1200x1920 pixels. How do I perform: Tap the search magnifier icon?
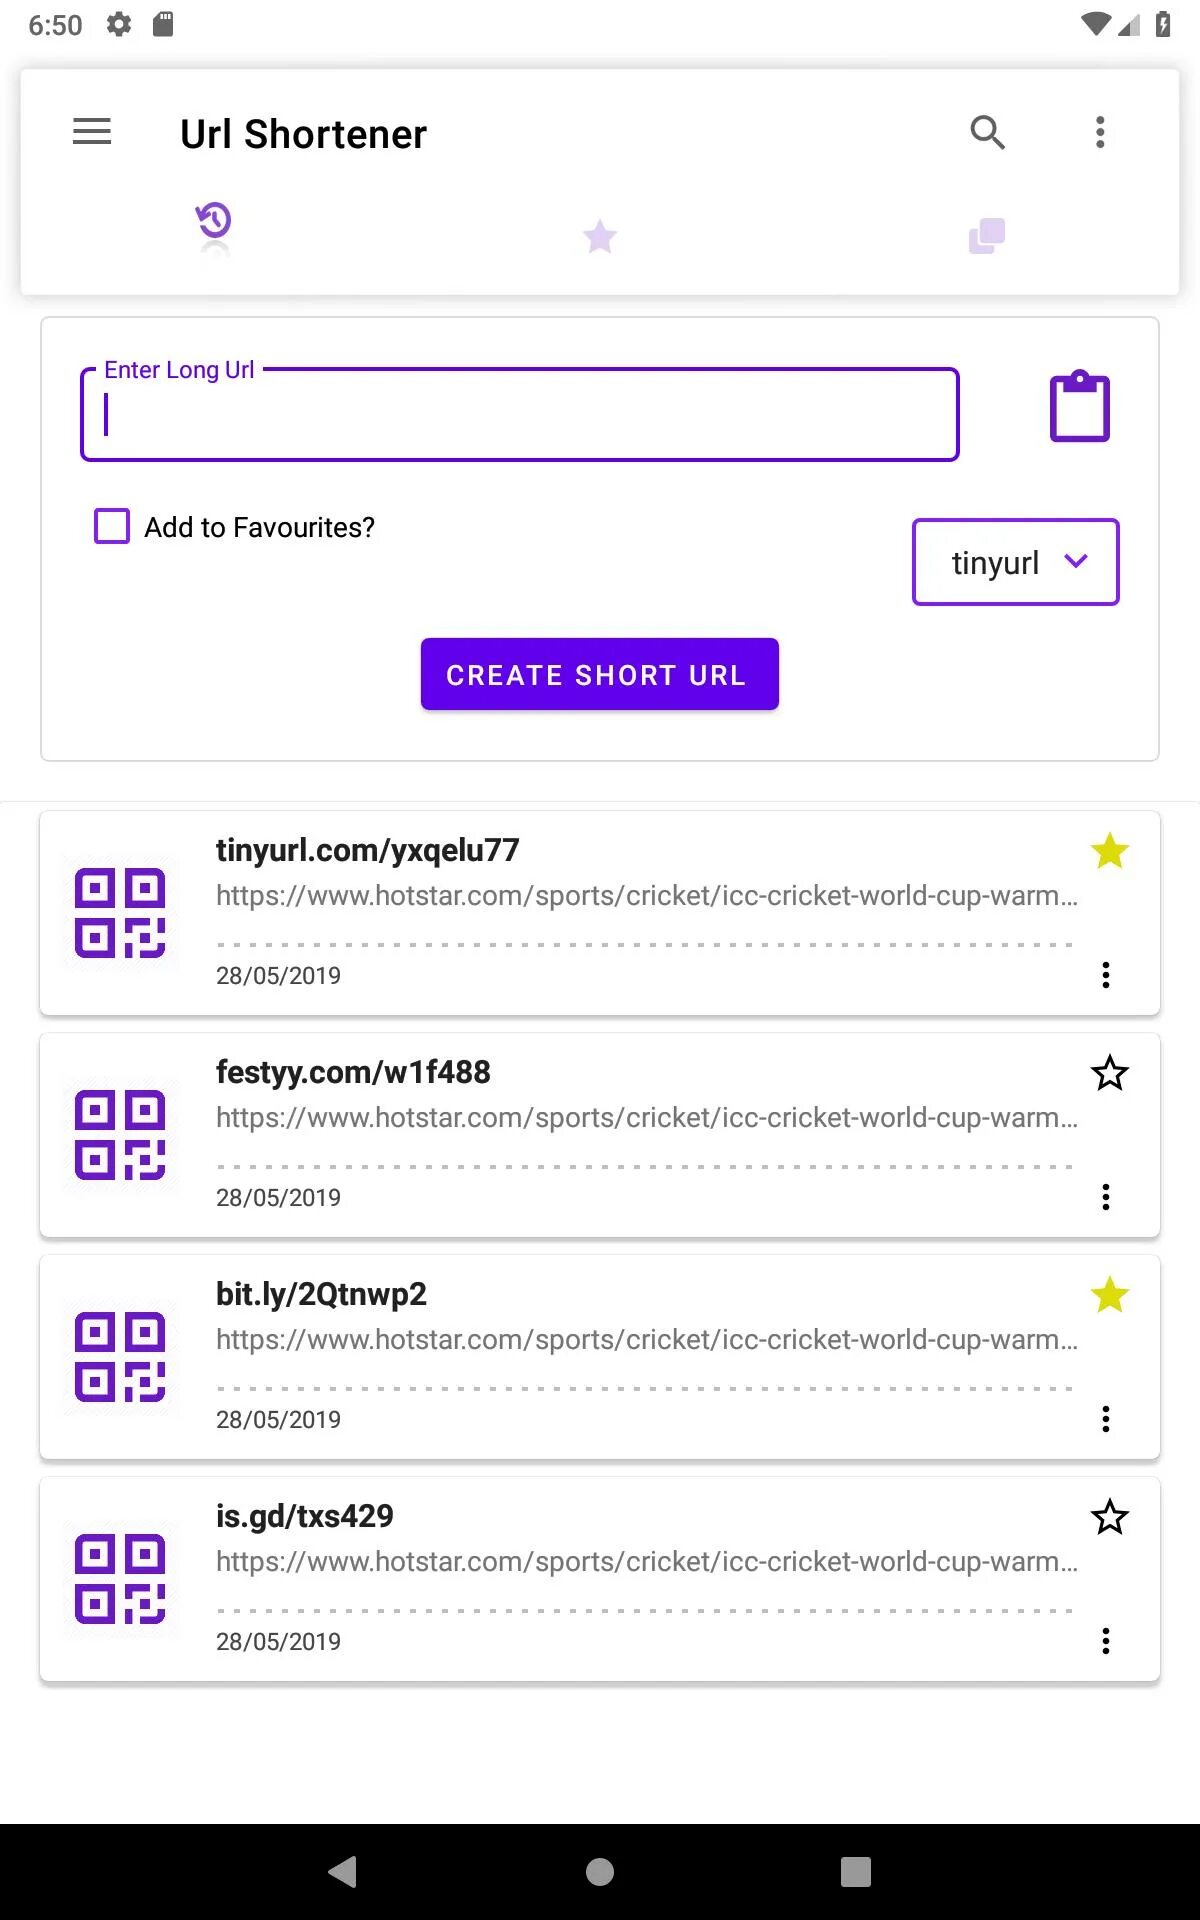coord(987,132)
